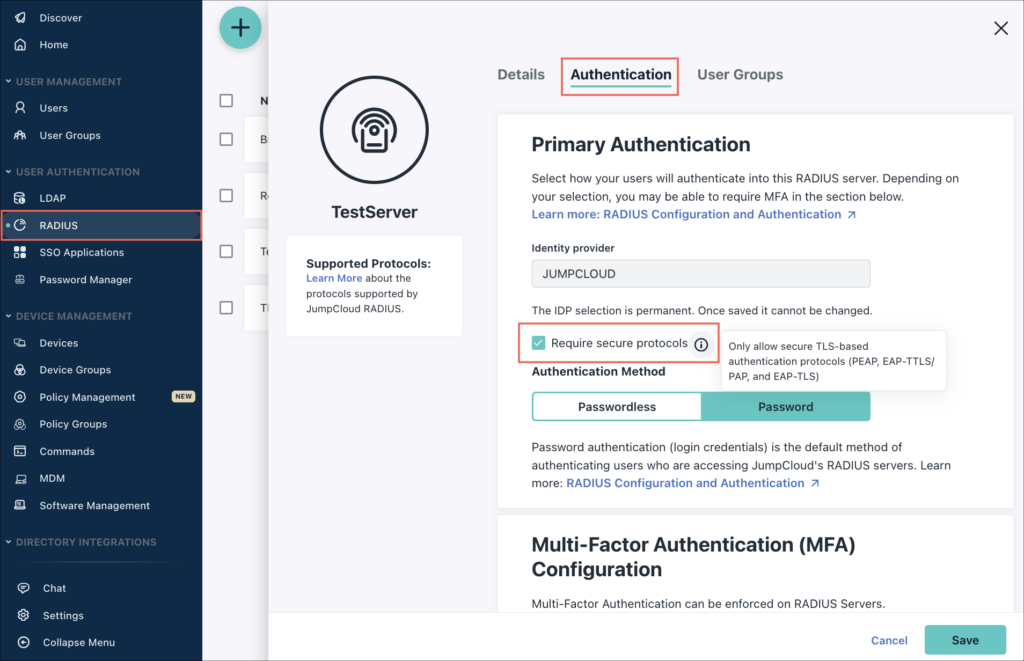Open the Details tab

[x=520, y=74]
